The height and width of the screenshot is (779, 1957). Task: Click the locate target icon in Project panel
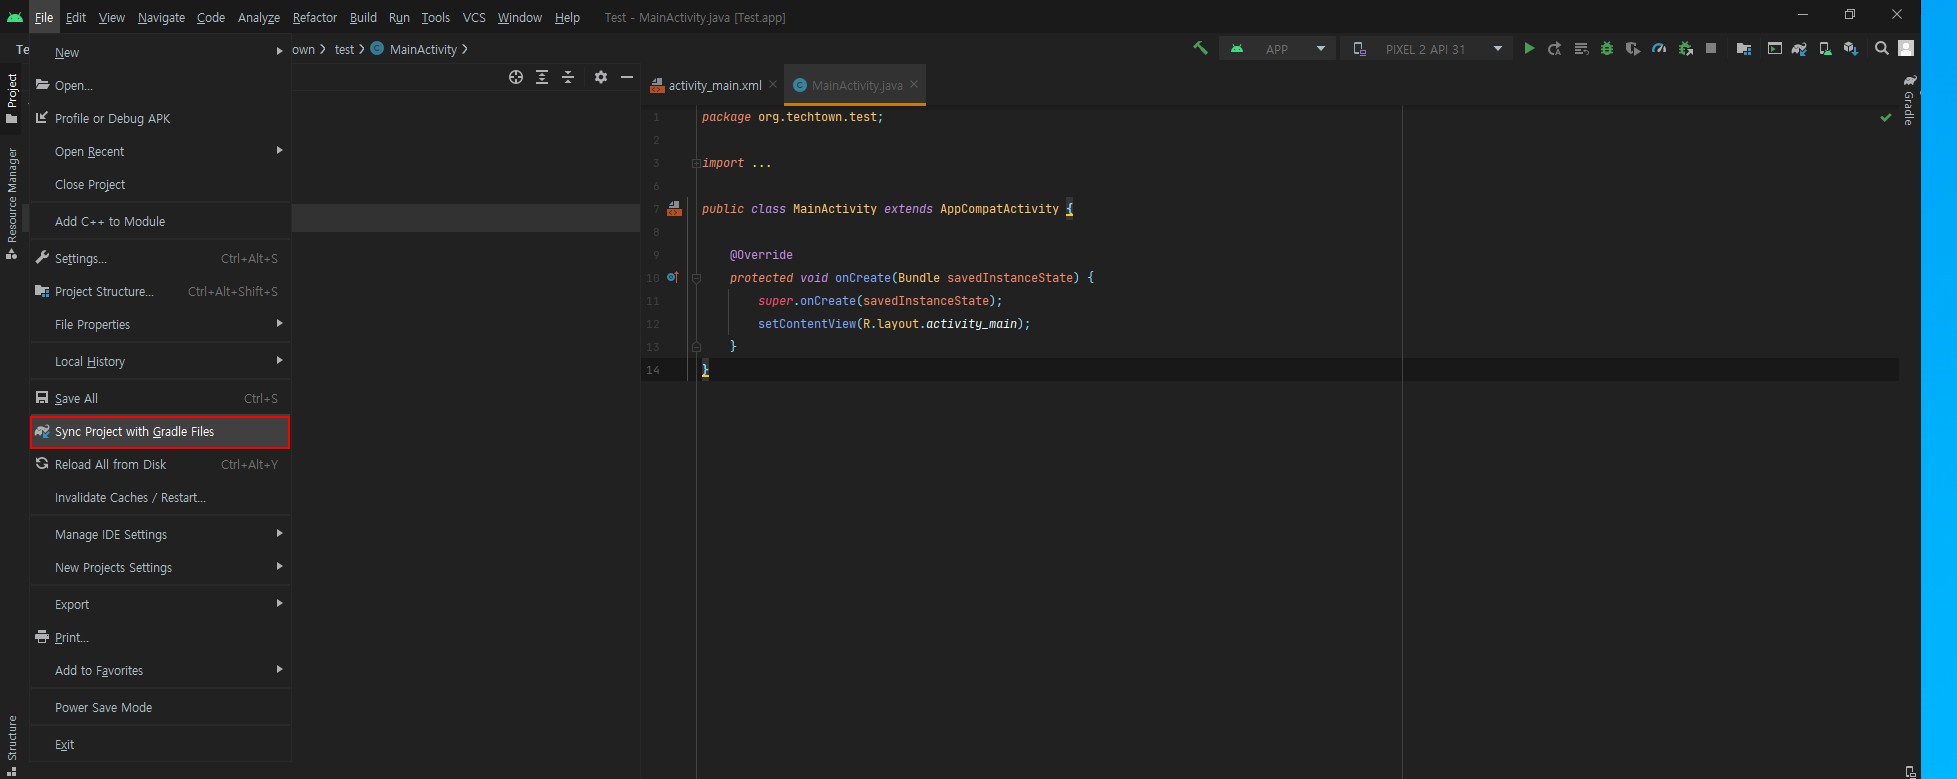coord(516,77)
